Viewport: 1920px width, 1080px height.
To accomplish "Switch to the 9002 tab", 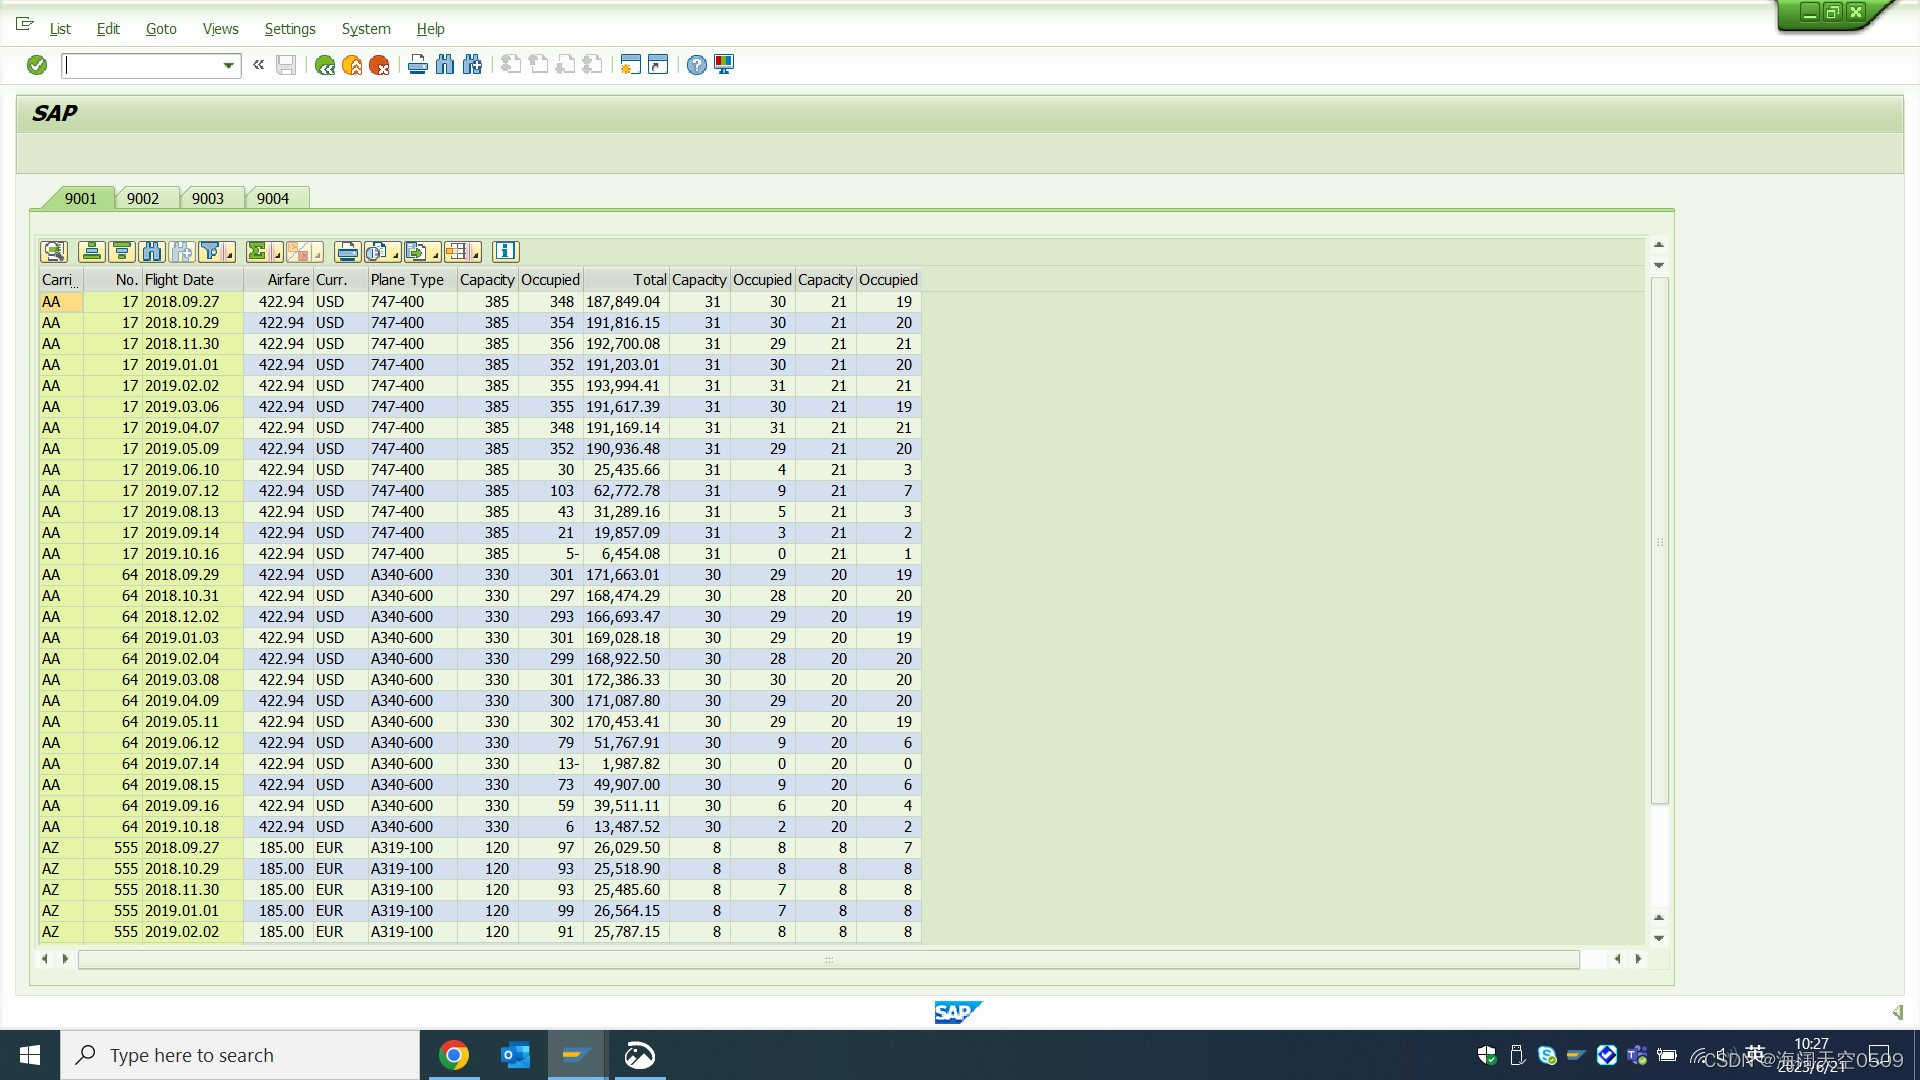I will coord(143,198).
